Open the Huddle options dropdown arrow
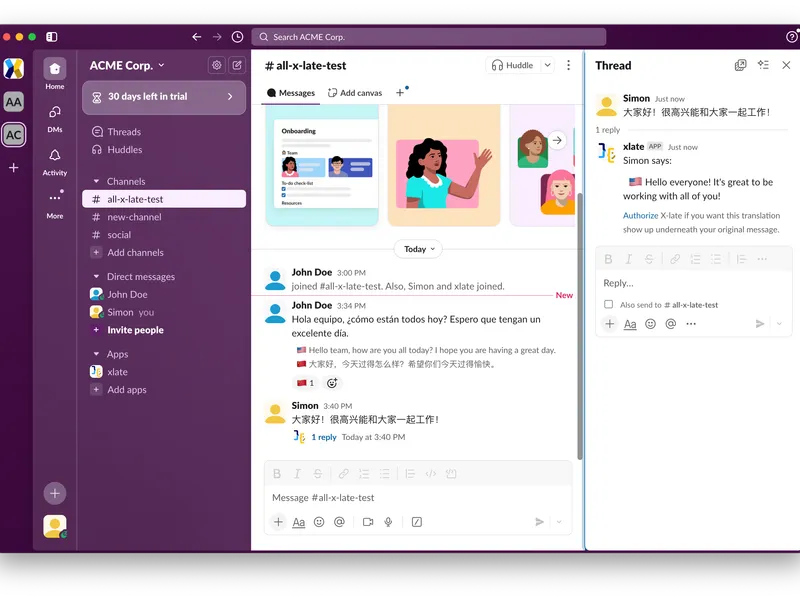This screenshot has height=600, width=800. (x=547, y=65)
